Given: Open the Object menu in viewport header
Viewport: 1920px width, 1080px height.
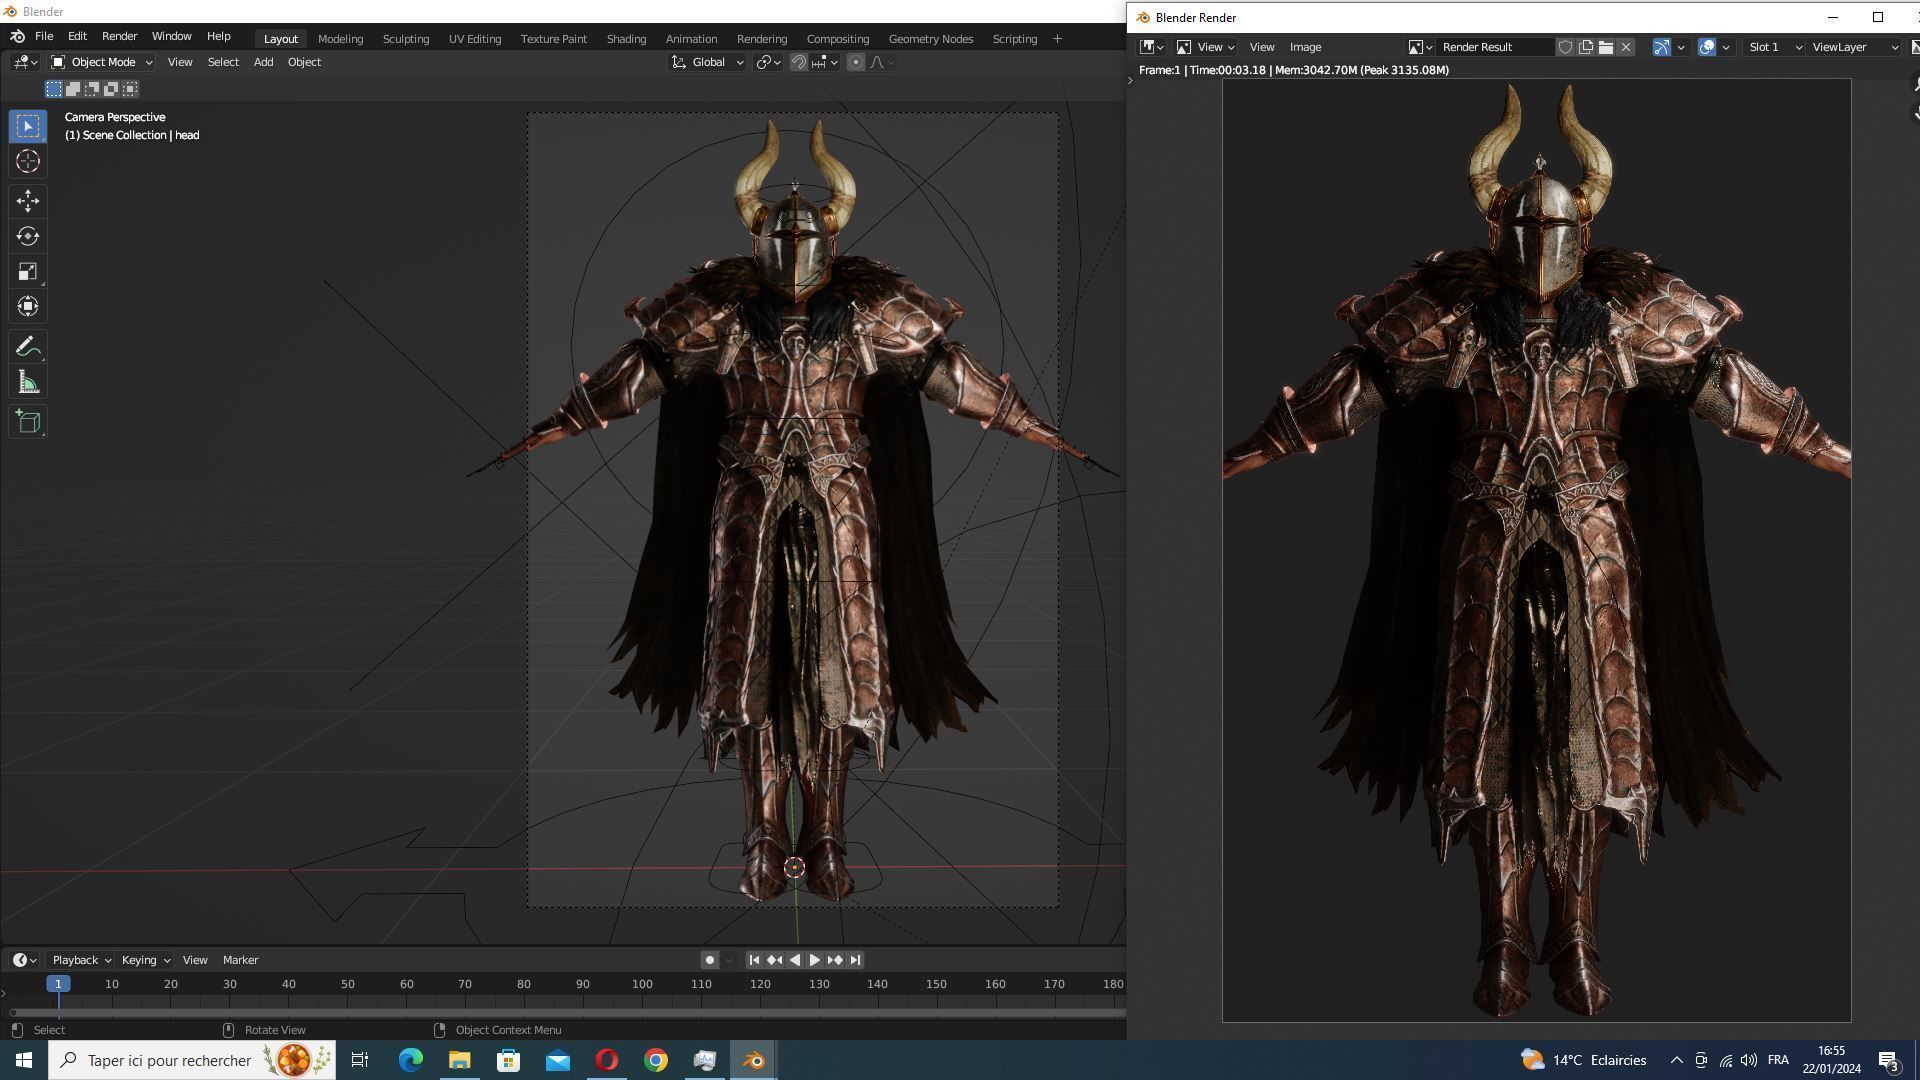Looking at the screenshot, I should 304,62.
